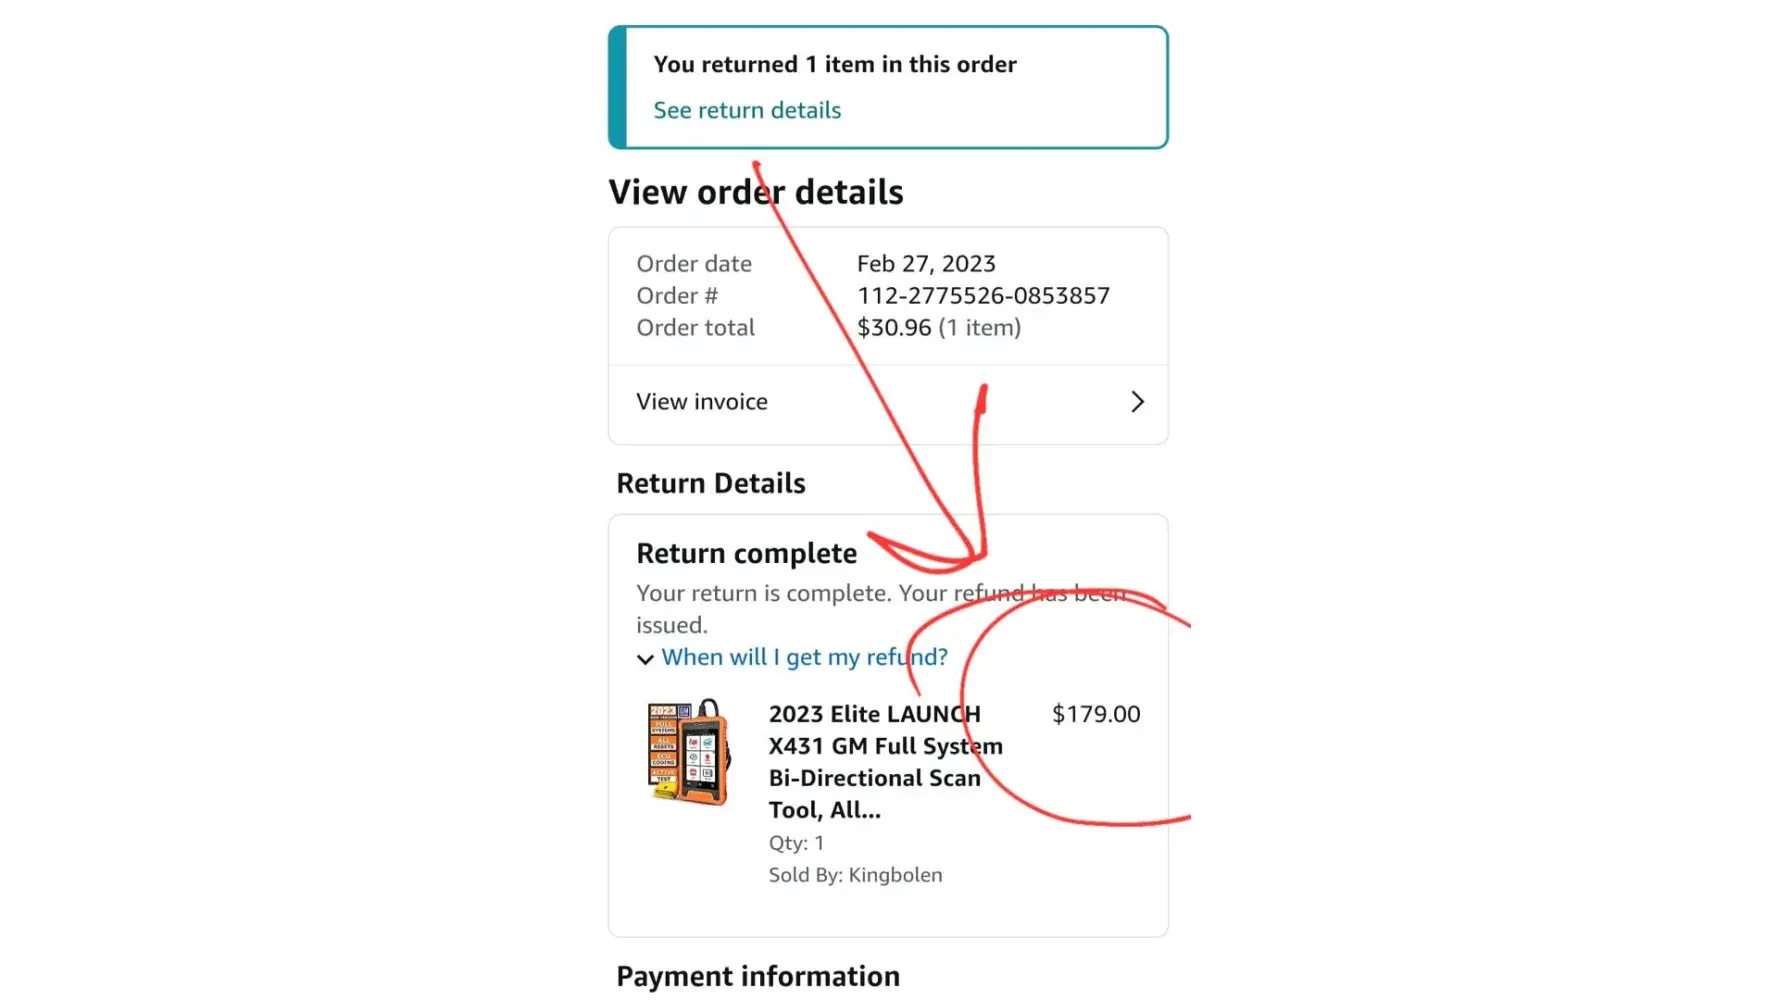Image resolution: width=1778 pixels, height=1000 pixels.
Task: Click the You returned 1 item banner heading
Action: tap(835, 64)
